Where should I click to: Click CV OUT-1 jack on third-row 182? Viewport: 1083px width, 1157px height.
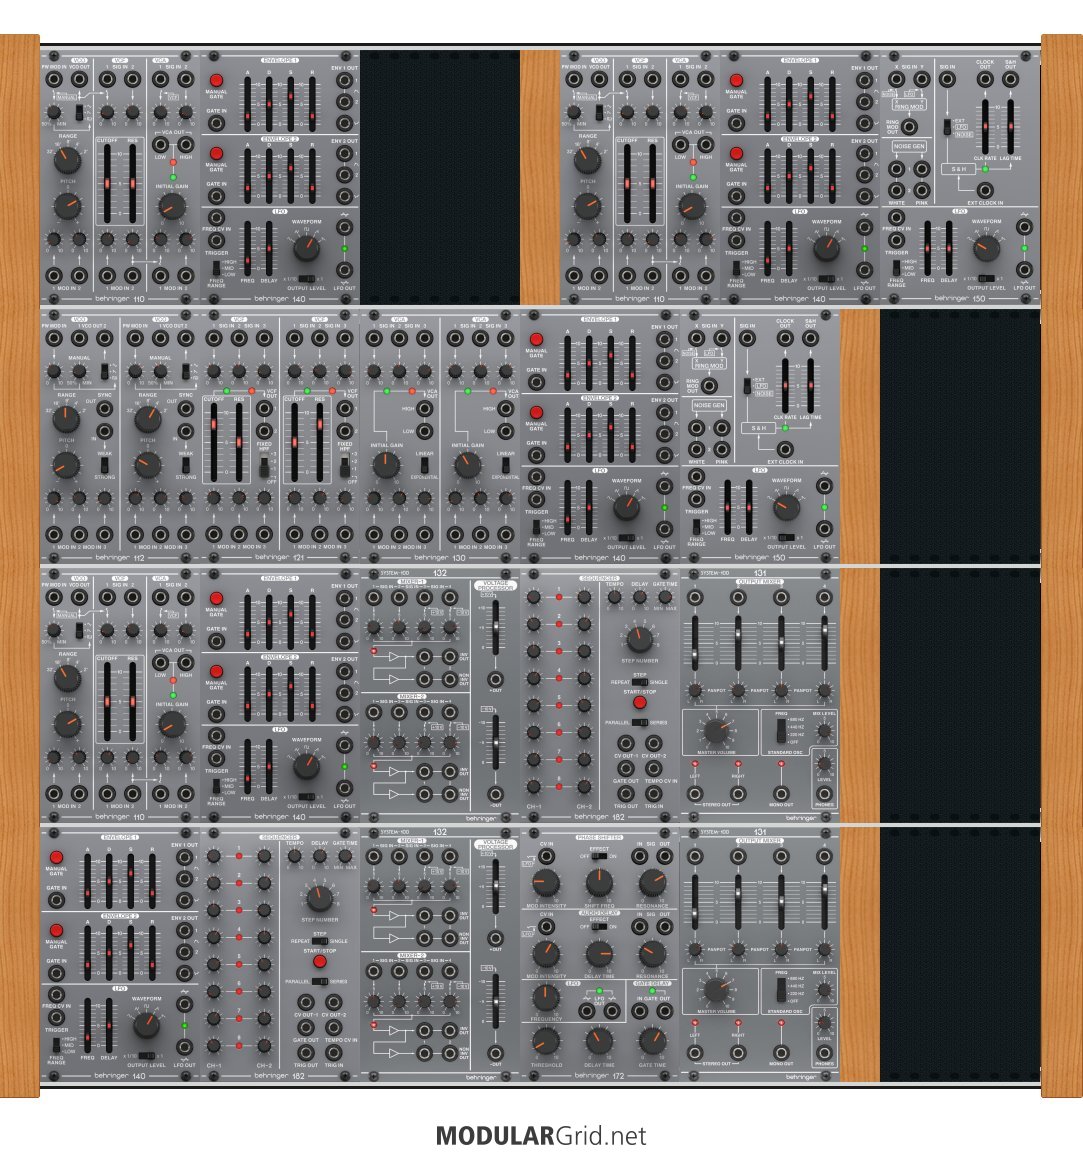pyautogui.click(x=626, y=744)
